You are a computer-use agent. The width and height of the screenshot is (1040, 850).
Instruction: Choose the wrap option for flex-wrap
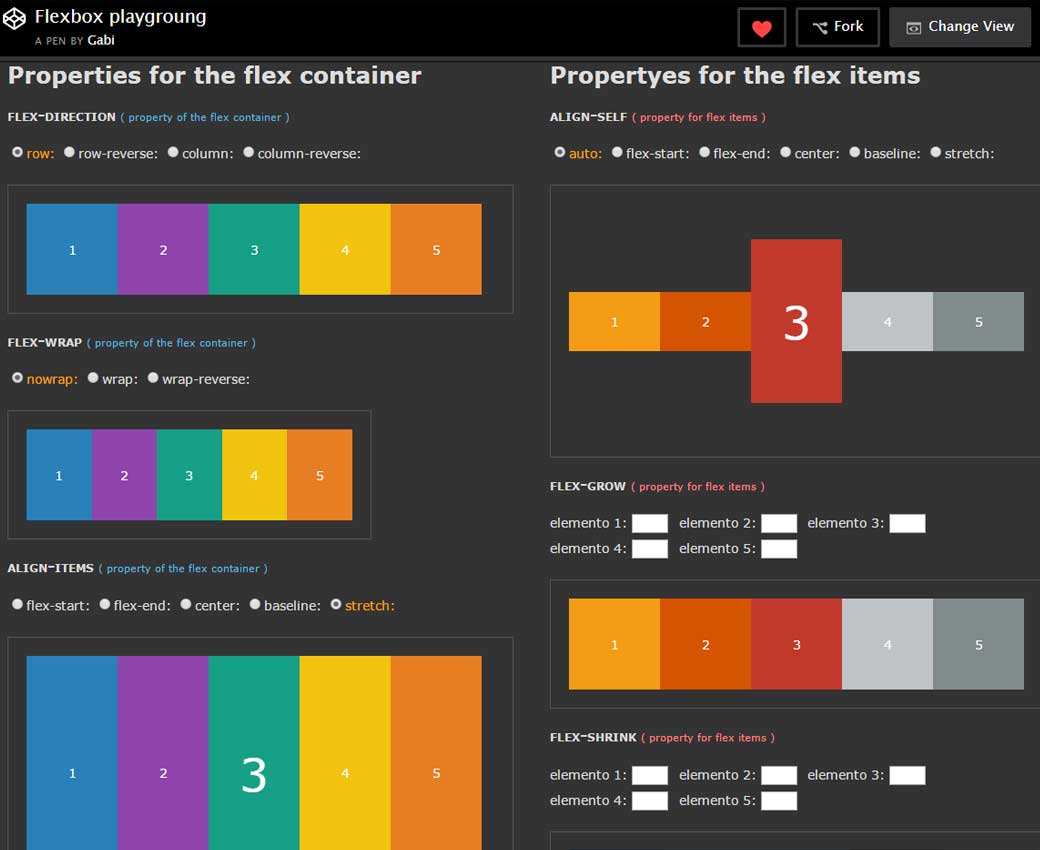click(93, 379)
